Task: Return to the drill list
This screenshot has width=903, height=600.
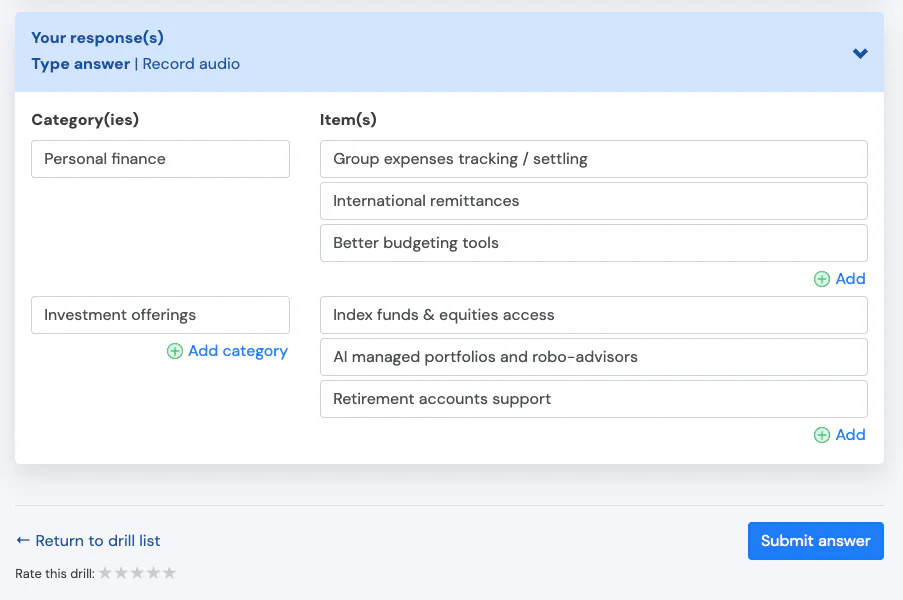Action: pos(88,541)
